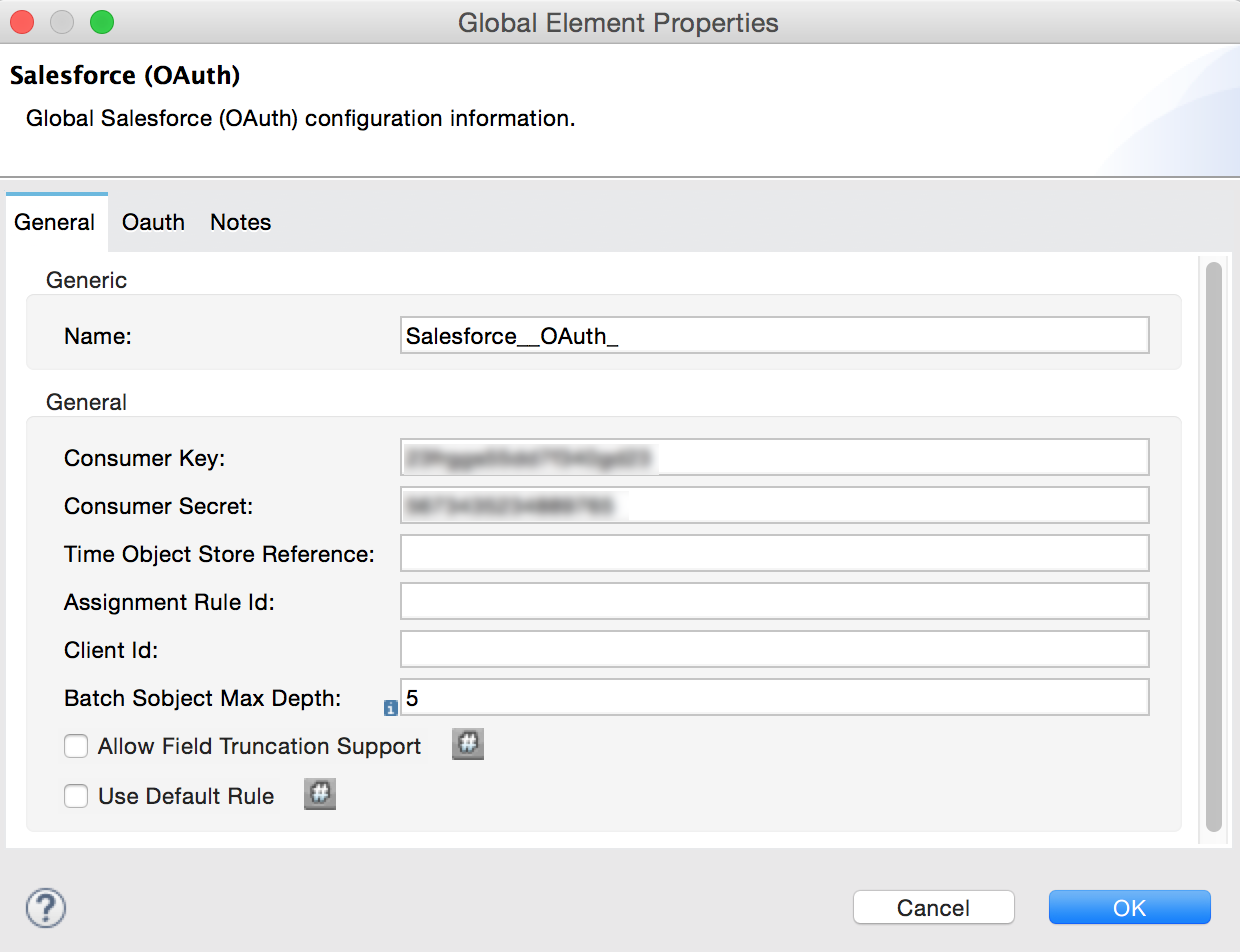Click info icon near Batch Sobject Max Depth
Screen dimensions: 1240x952
pos(391,708)
